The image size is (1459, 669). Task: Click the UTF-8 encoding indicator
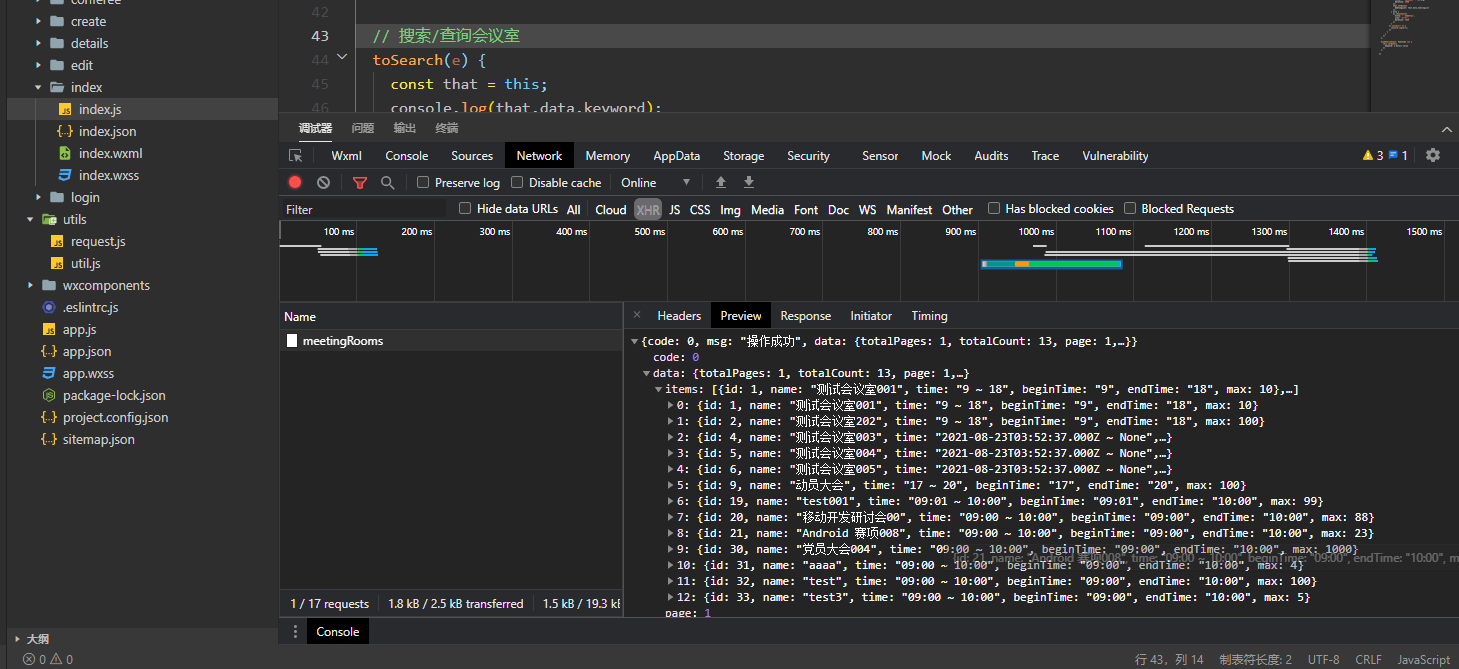click(x=1323, y=660)
